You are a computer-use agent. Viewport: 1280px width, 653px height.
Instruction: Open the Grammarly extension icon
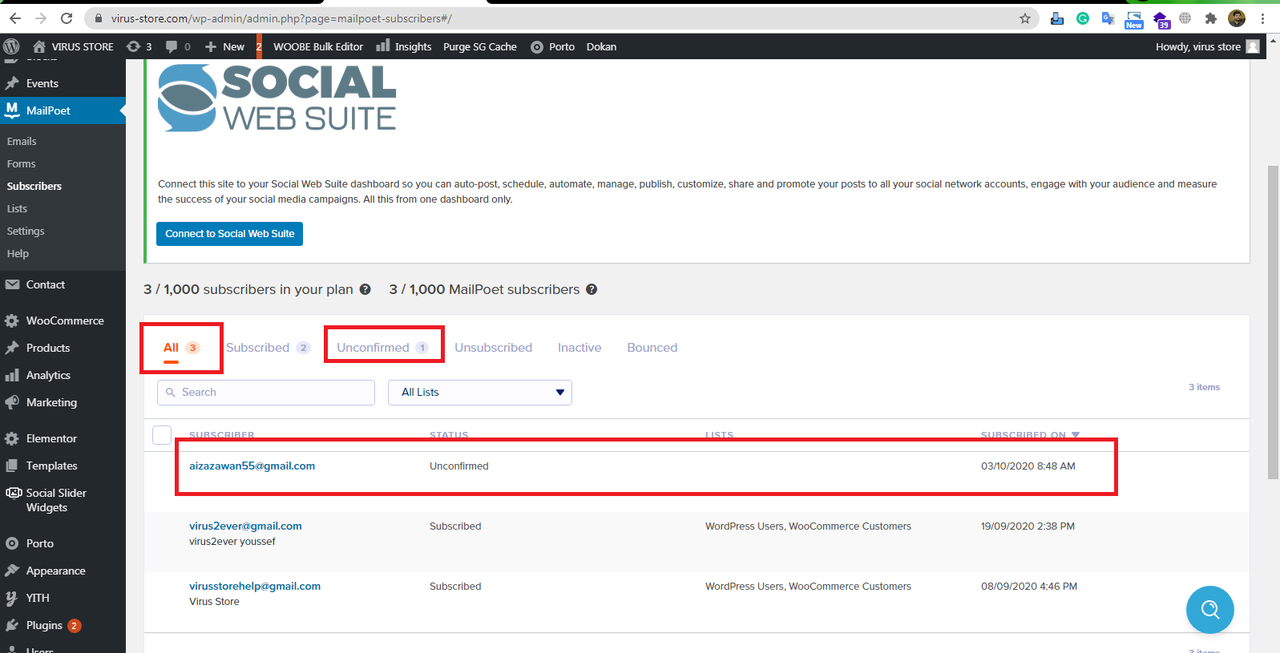(1083, 18)
